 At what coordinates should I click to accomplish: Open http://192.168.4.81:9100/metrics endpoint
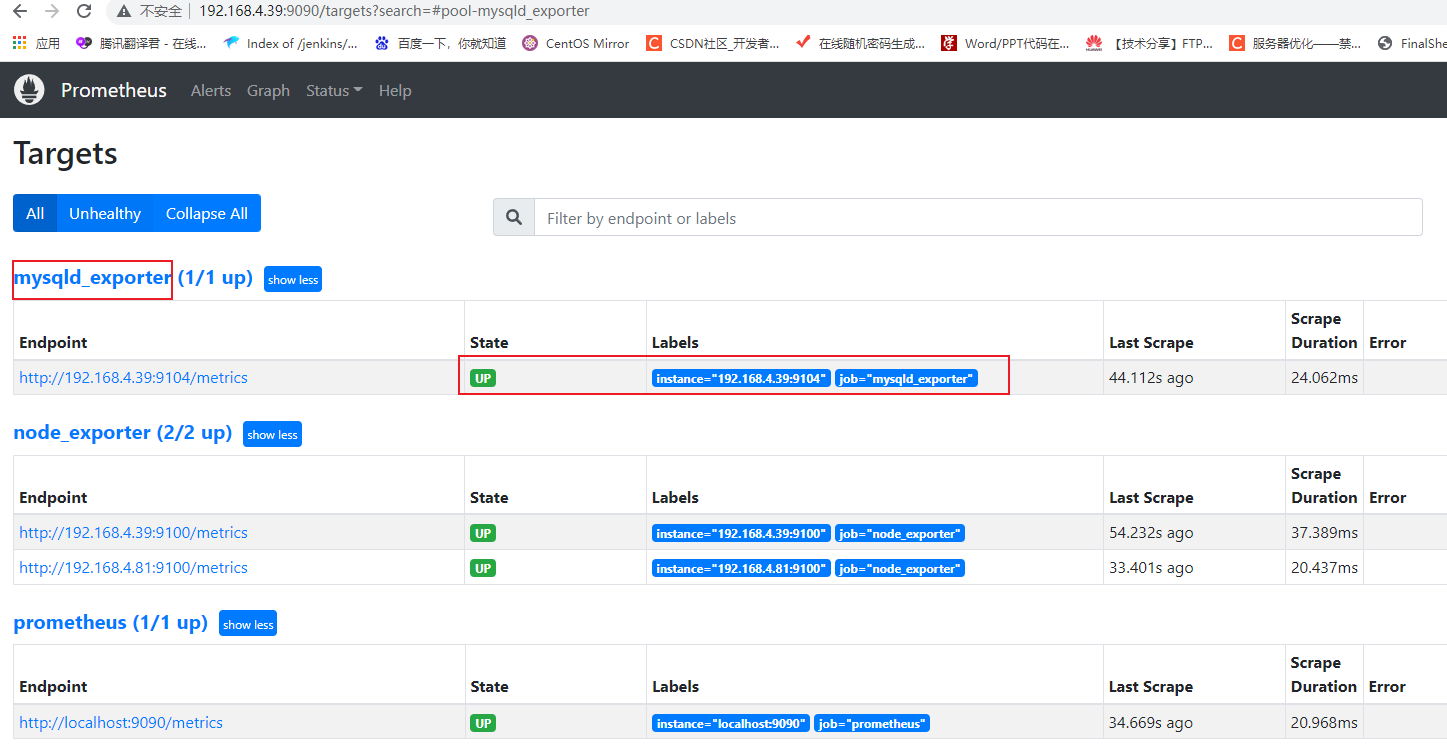[133, 568]
